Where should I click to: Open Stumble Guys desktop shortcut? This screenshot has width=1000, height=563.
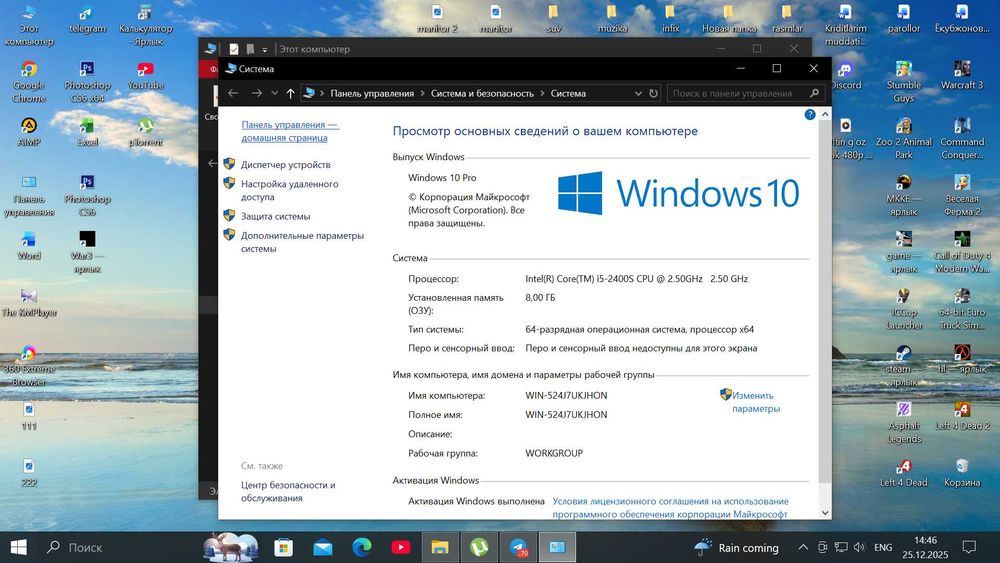pos(904,82)
